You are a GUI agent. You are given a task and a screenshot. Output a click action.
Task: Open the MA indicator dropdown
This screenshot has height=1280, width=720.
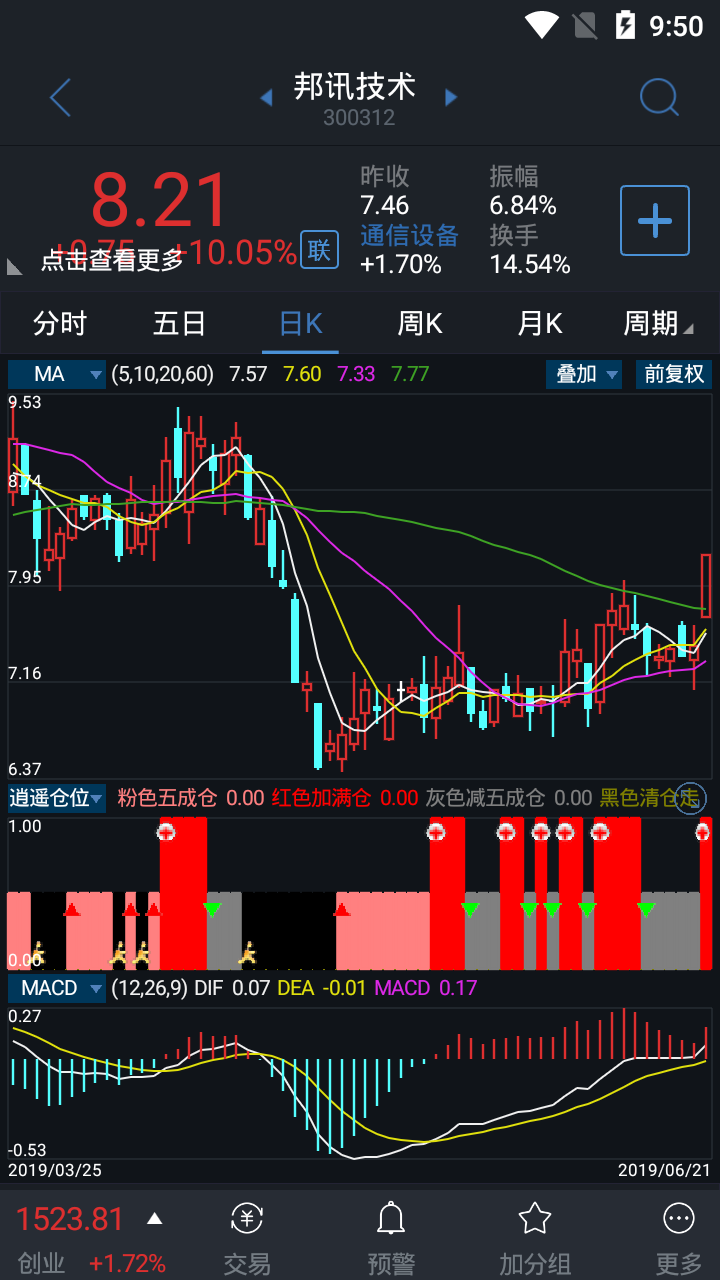[57, 374]
